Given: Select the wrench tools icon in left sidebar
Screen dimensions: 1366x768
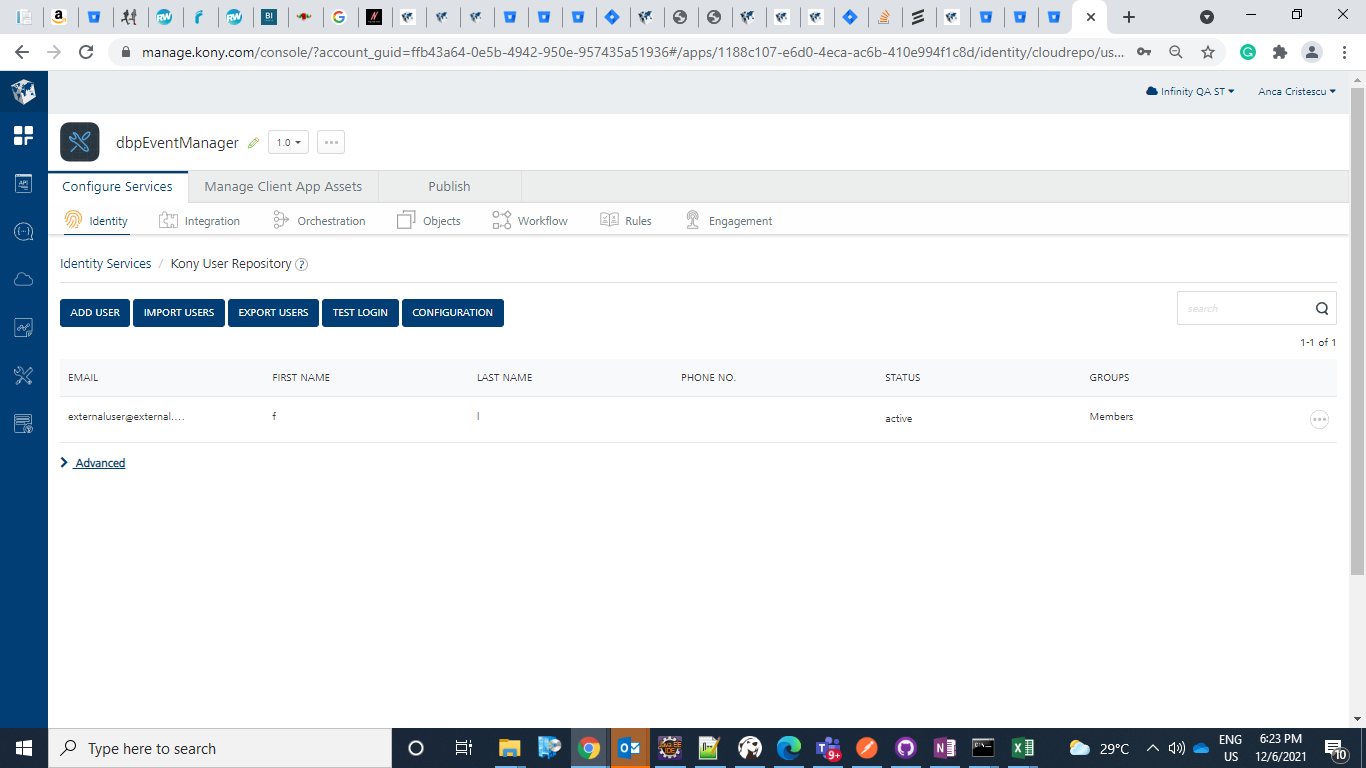Looking at the screenshot, I should pyautogui.click(x=23, y=376).
